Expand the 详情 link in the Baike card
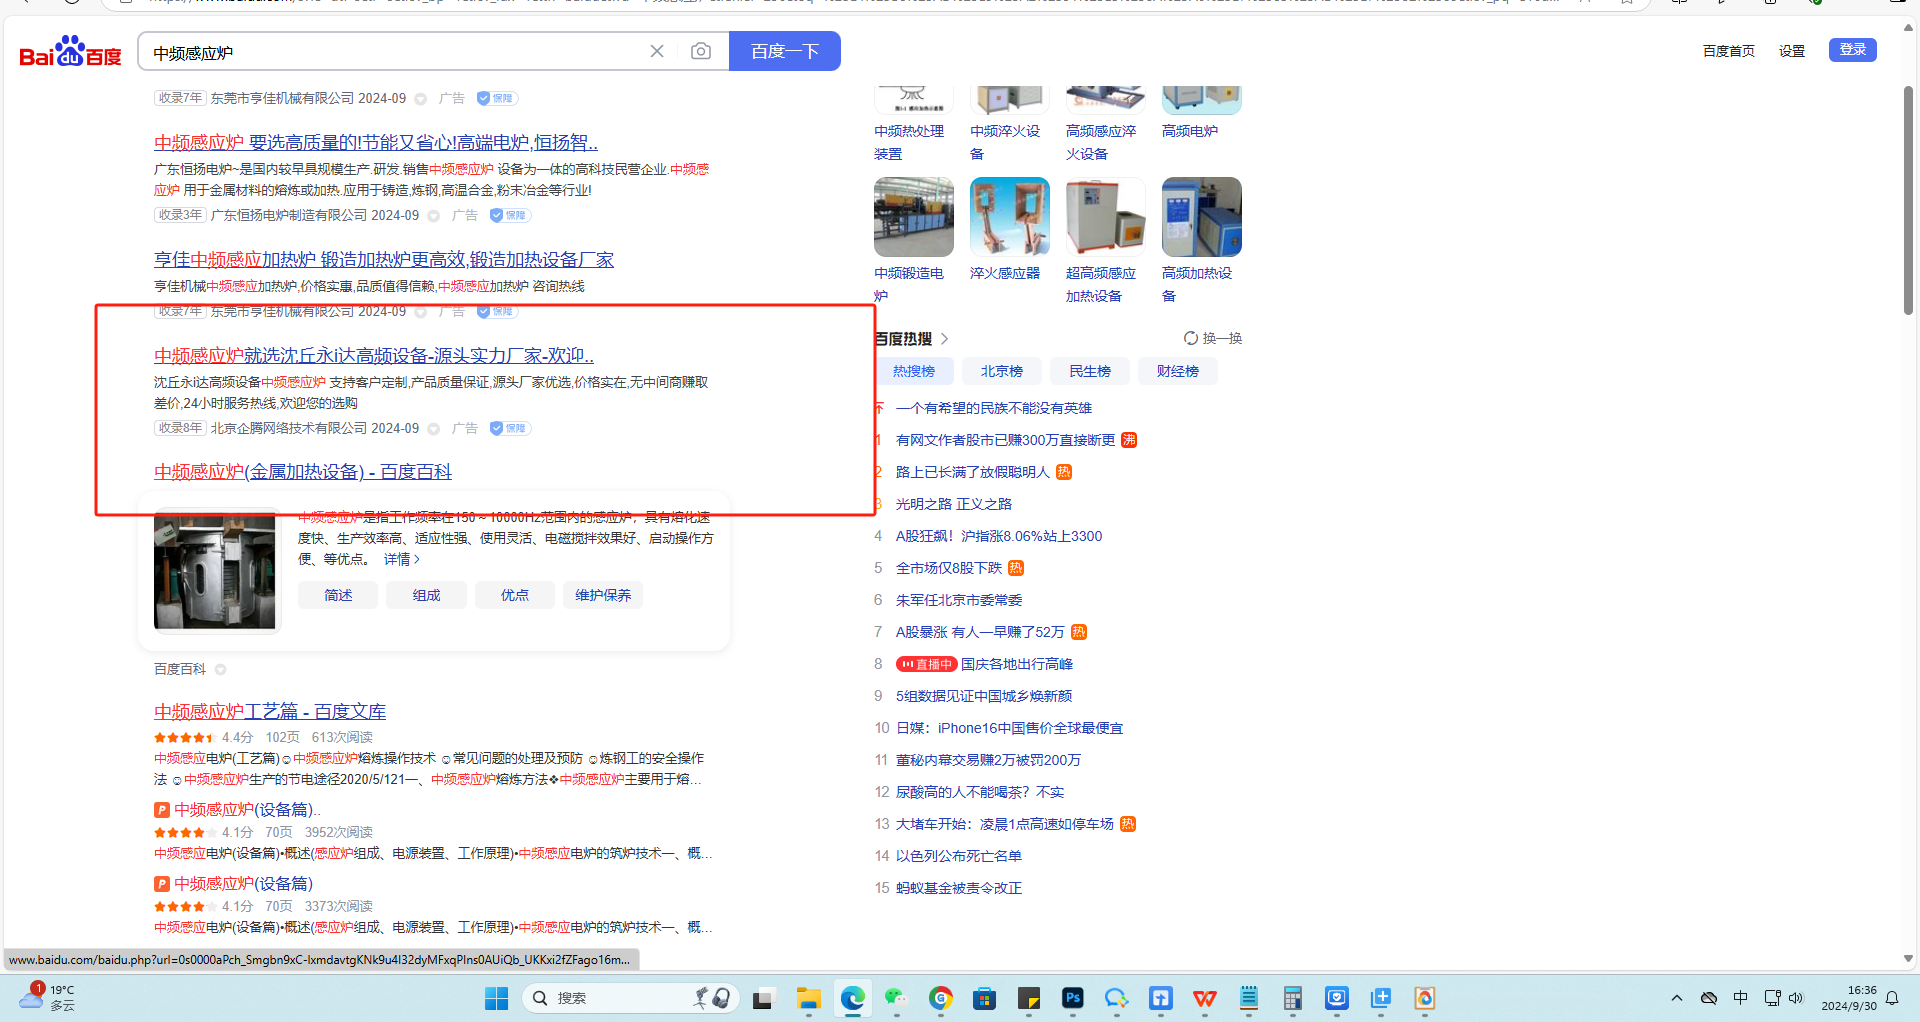The width and height of the screenshot is (1920, 1022). (x=401, y=559)
